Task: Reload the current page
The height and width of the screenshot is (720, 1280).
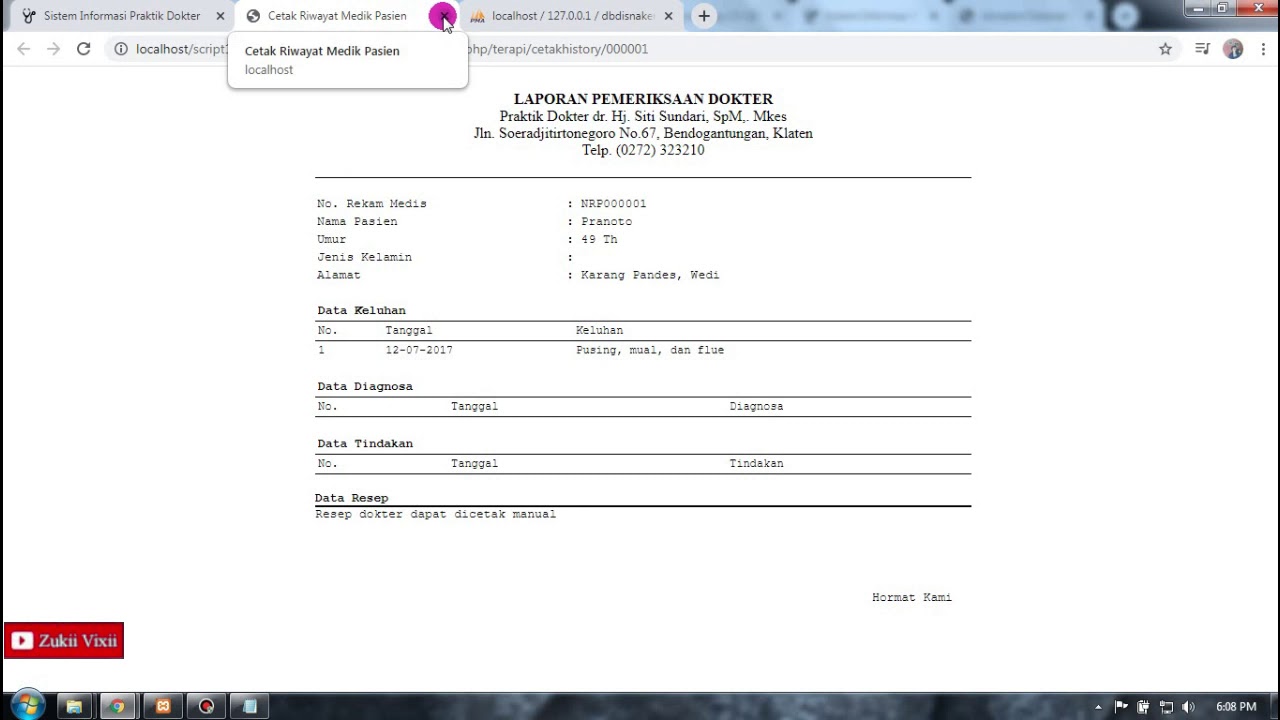Action: click(84, 49)
